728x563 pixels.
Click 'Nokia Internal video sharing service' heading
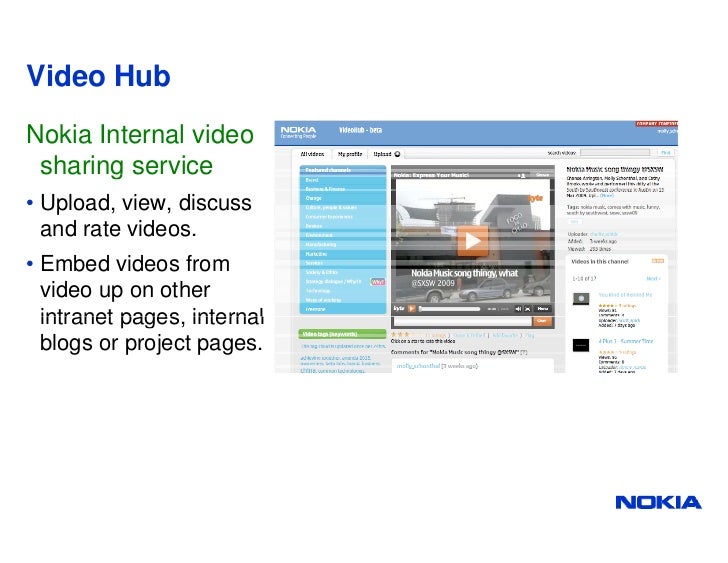[x=140, y=149]
